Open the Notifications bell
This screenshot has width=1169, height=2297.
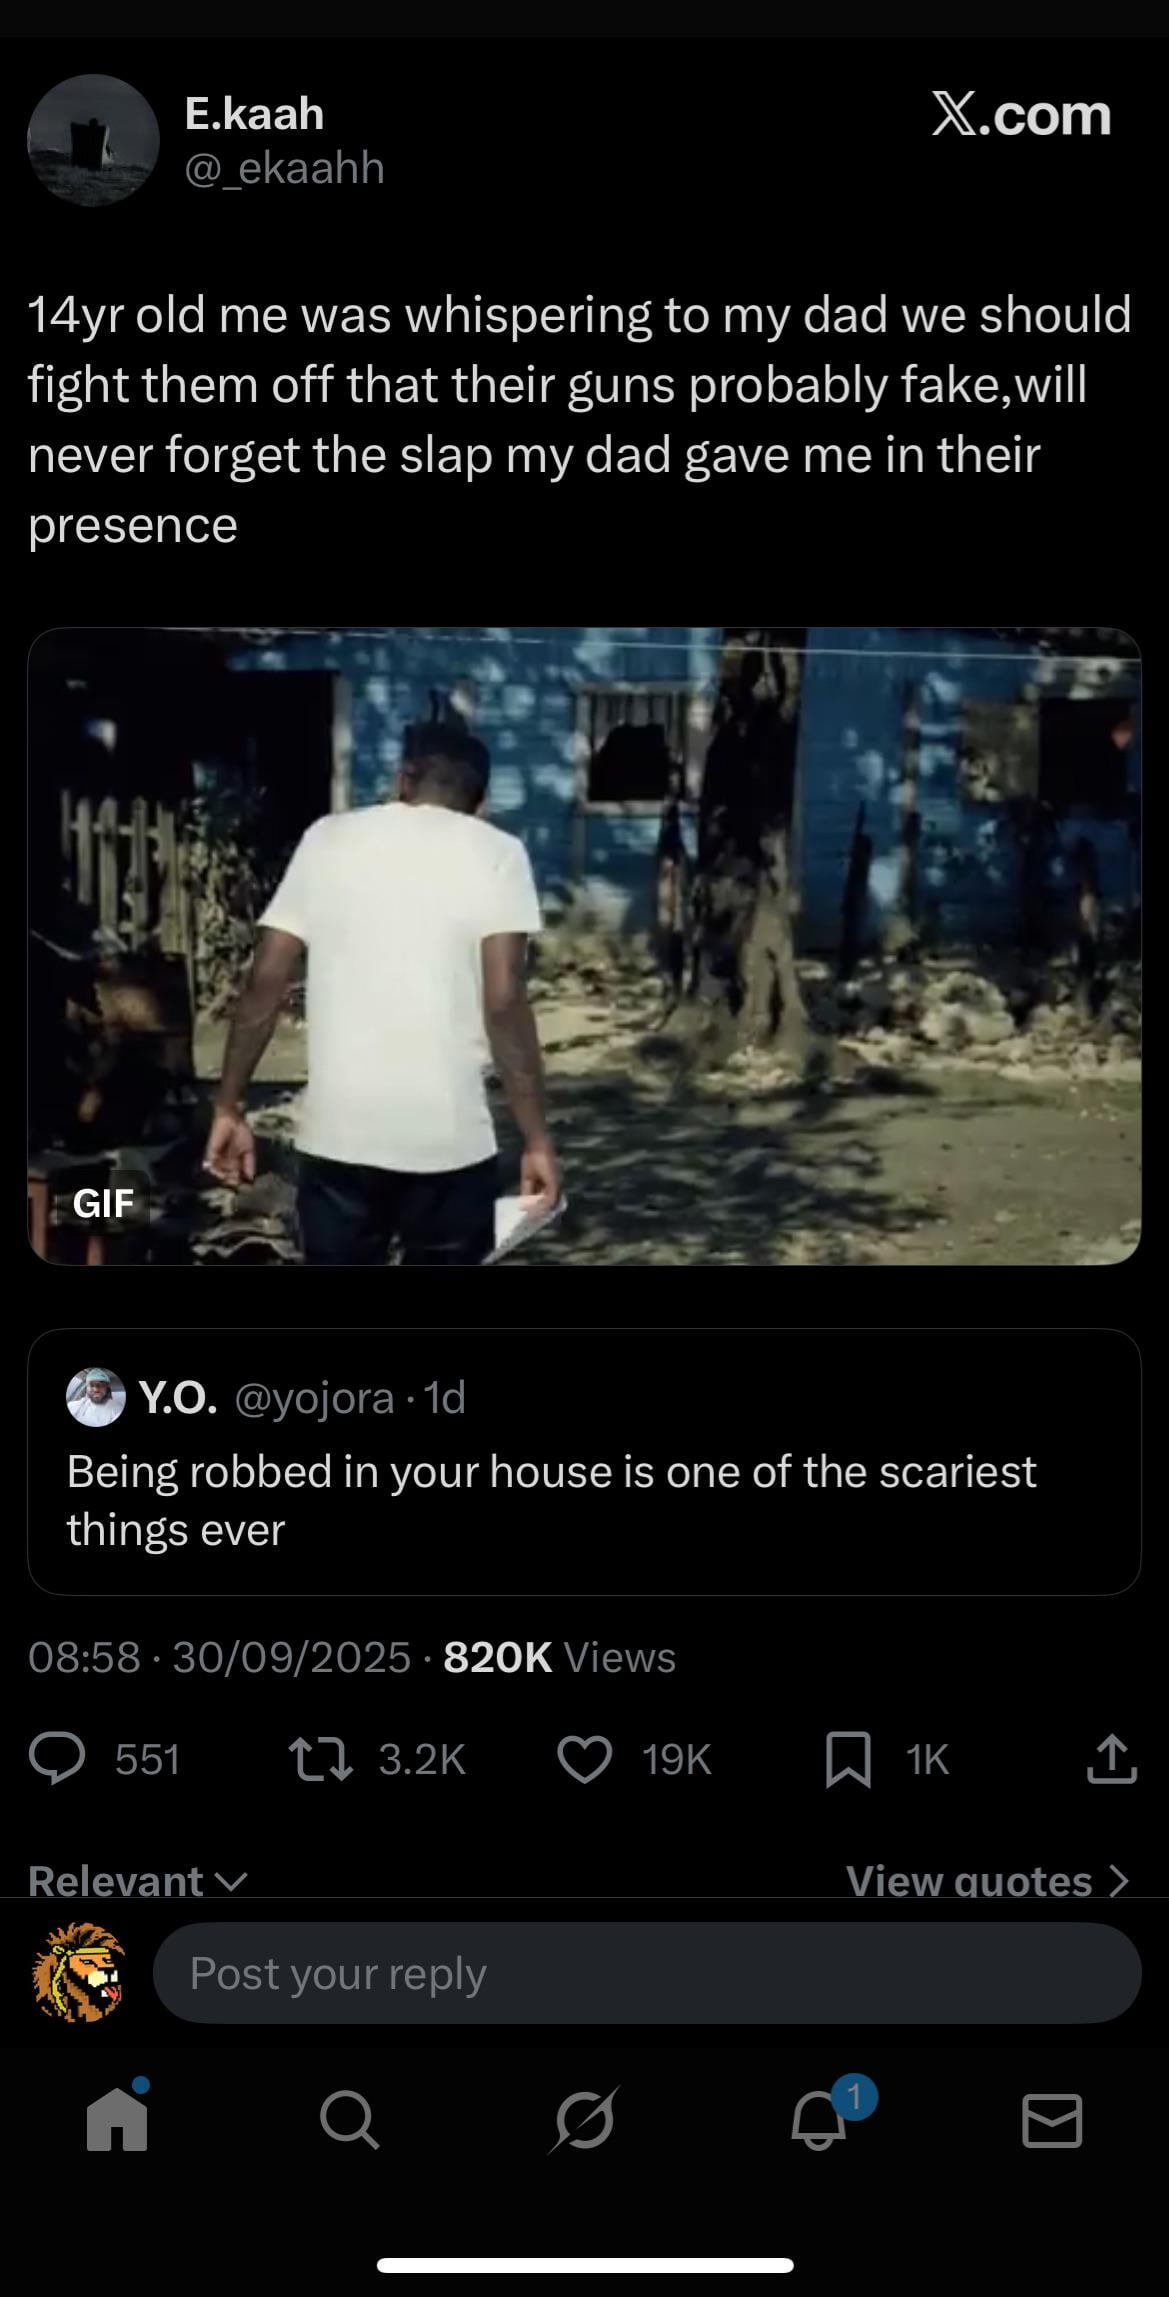click(x=820, y=2122)
